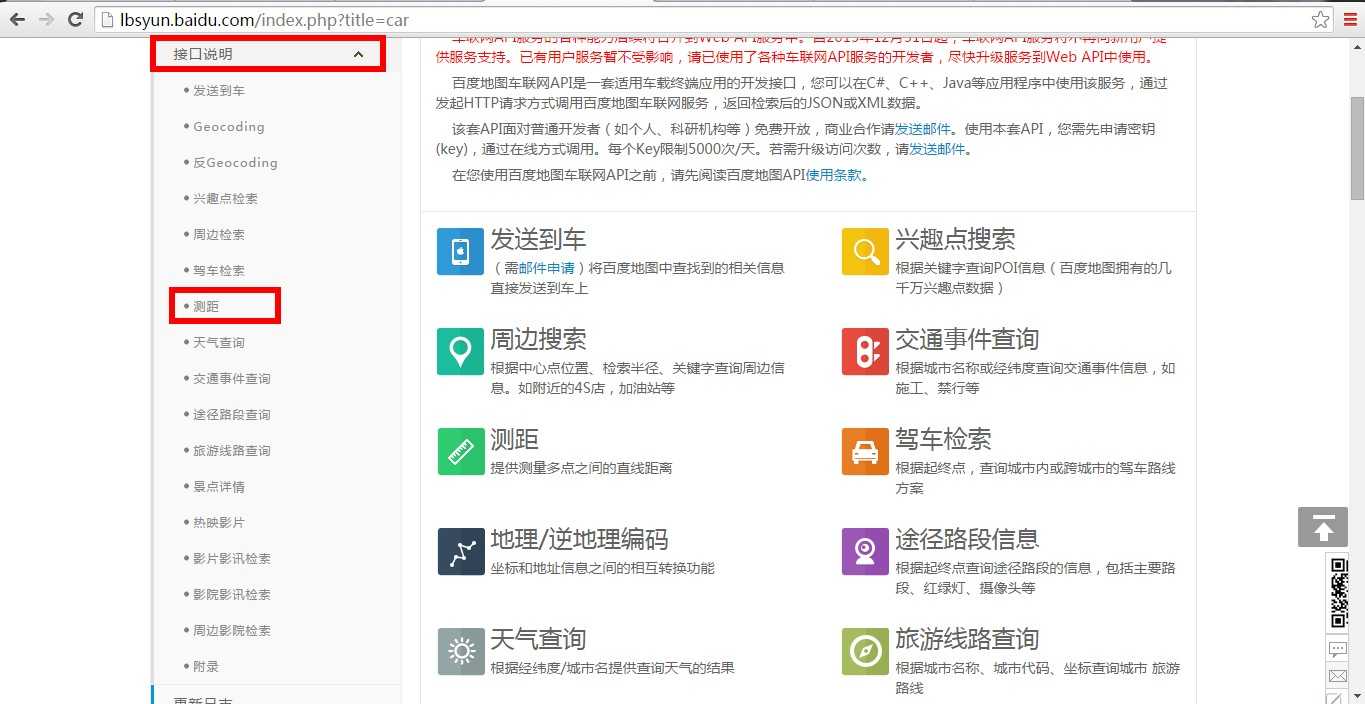This screenshot has height=704, width=1365.
Task: Open 周边影院检索 sidebar entry
Action: 231,631
